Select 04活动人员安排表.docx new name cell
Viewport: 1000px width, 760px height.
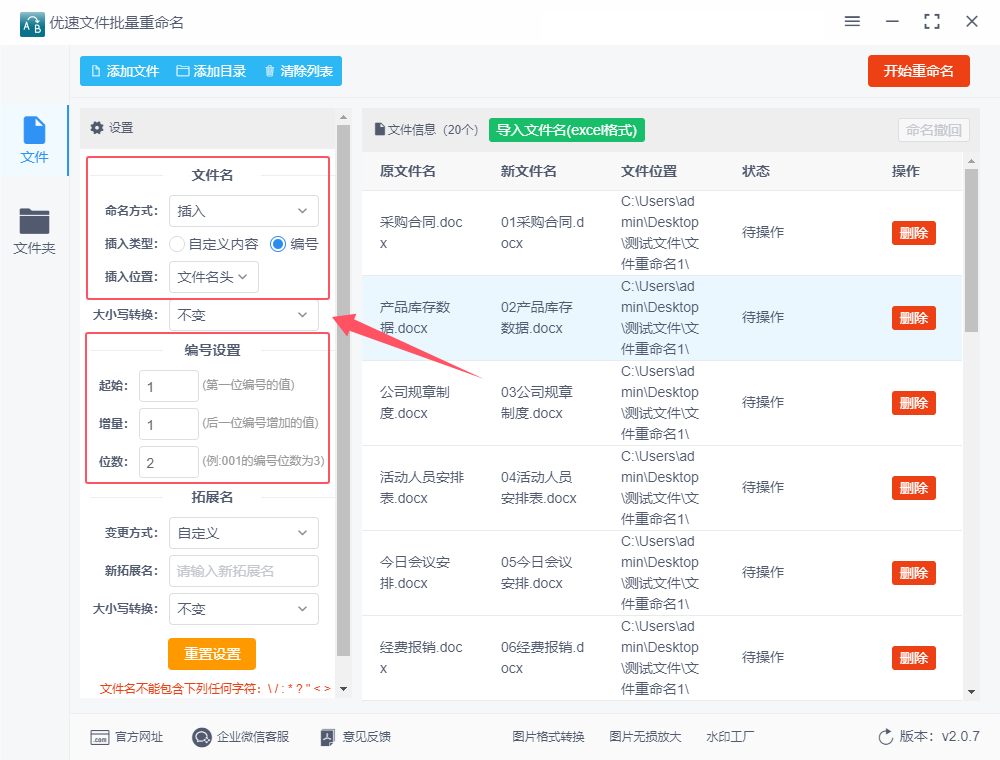click(539, 488)
